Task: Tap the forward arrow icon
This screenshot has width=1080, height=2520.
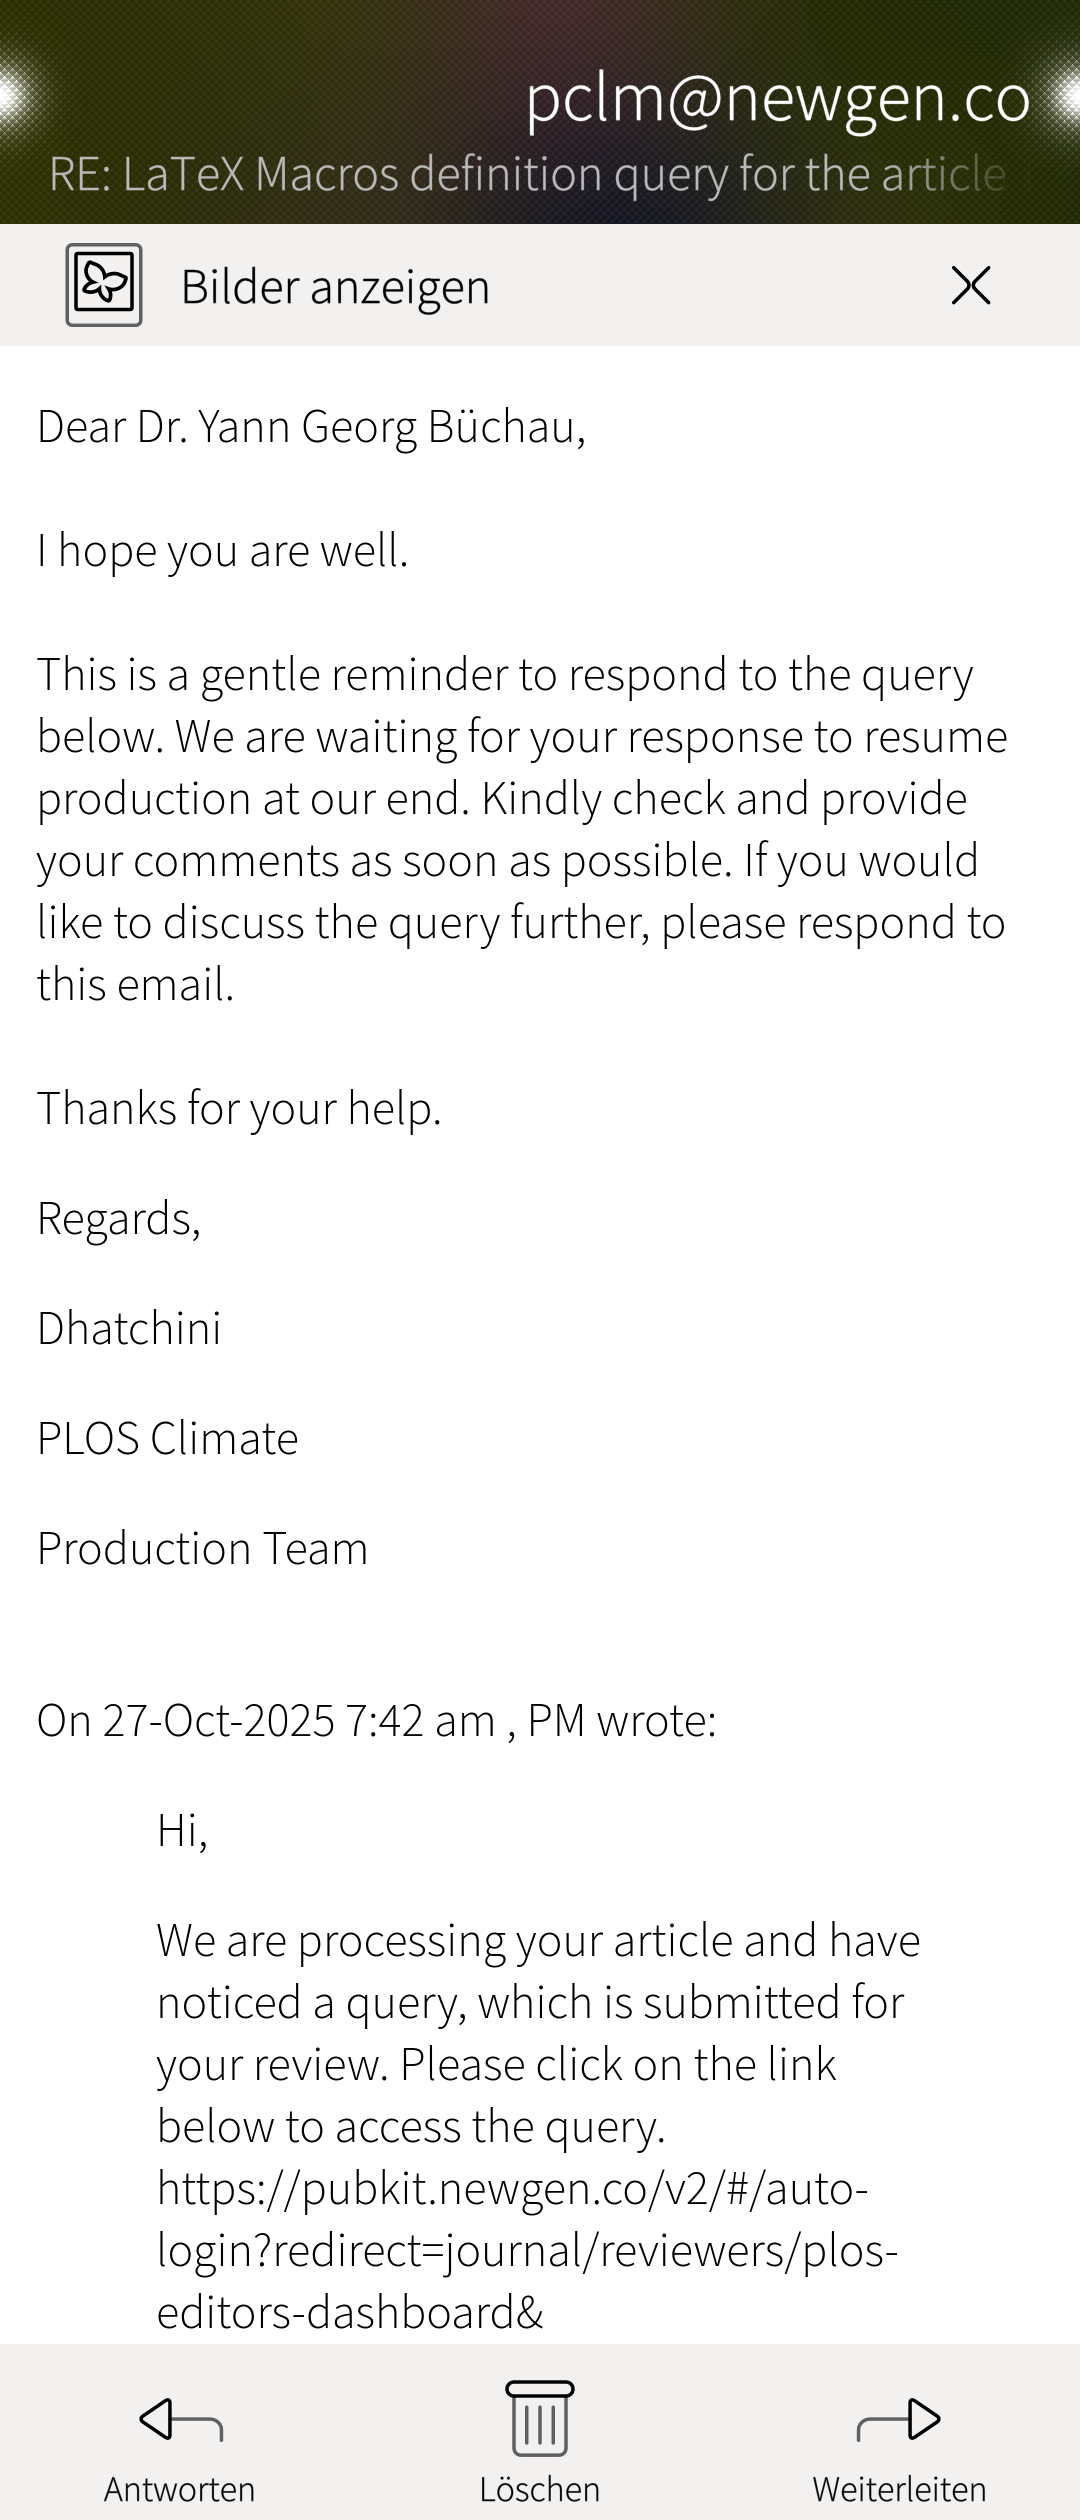Action: 899,2420
